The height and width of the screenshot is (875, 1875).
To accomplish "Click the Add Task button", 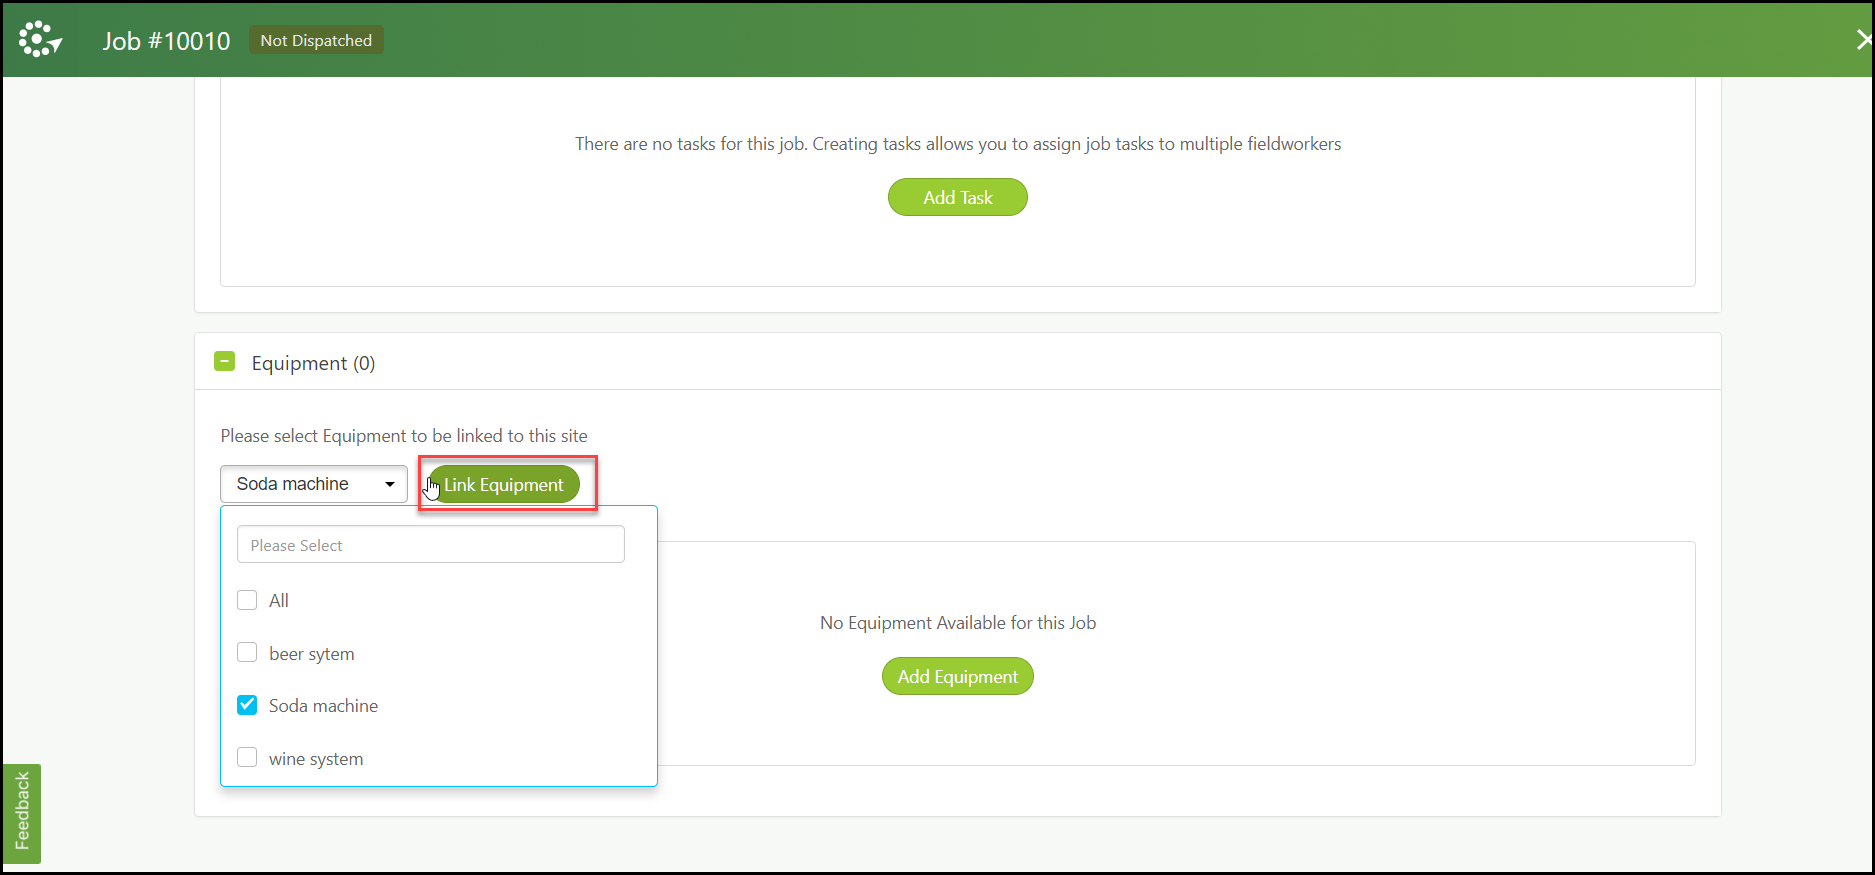I will coord(957,197).
